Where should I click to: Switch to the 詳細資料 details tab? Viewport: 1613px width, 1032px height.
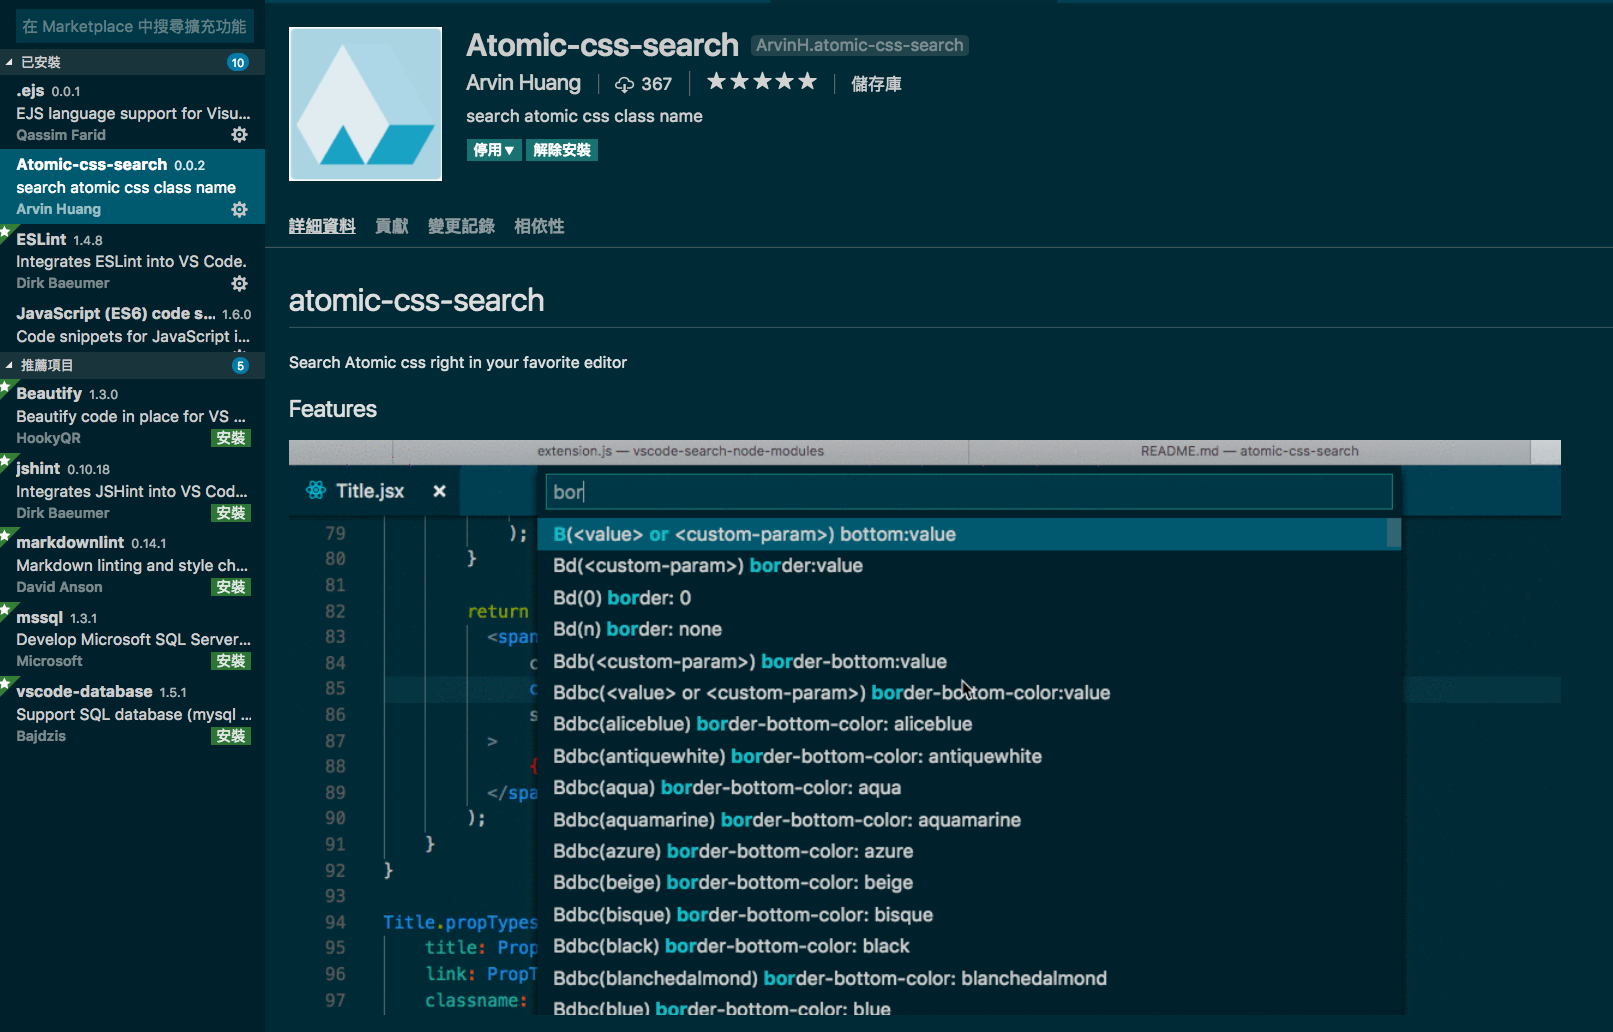[322, 226]
